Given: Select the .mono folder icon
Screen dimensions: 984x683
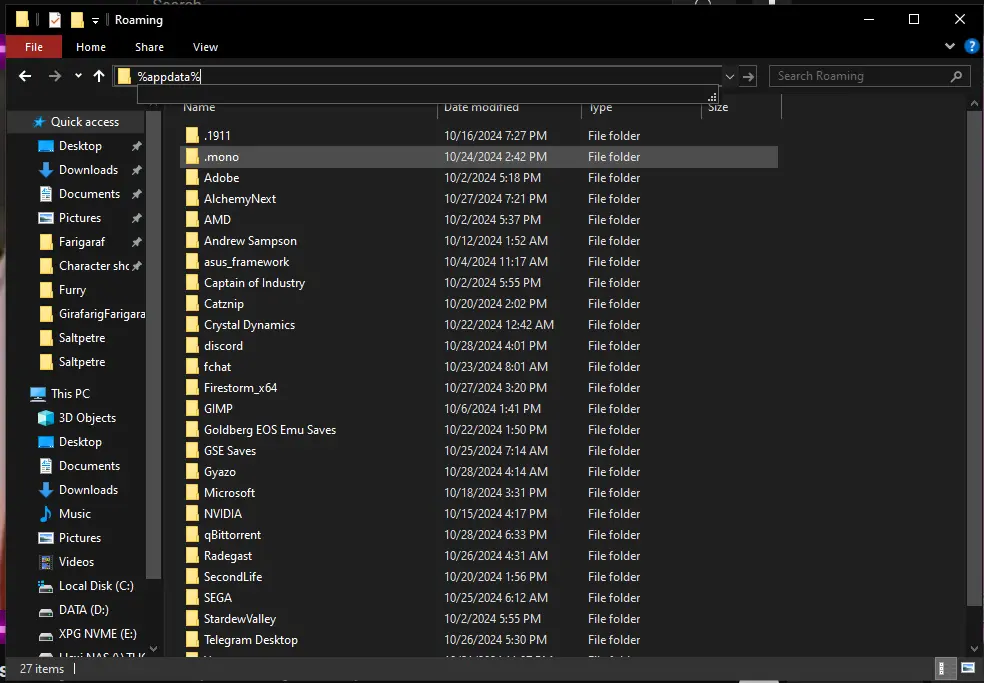Looking at the screenshot, I should [192, 157].
